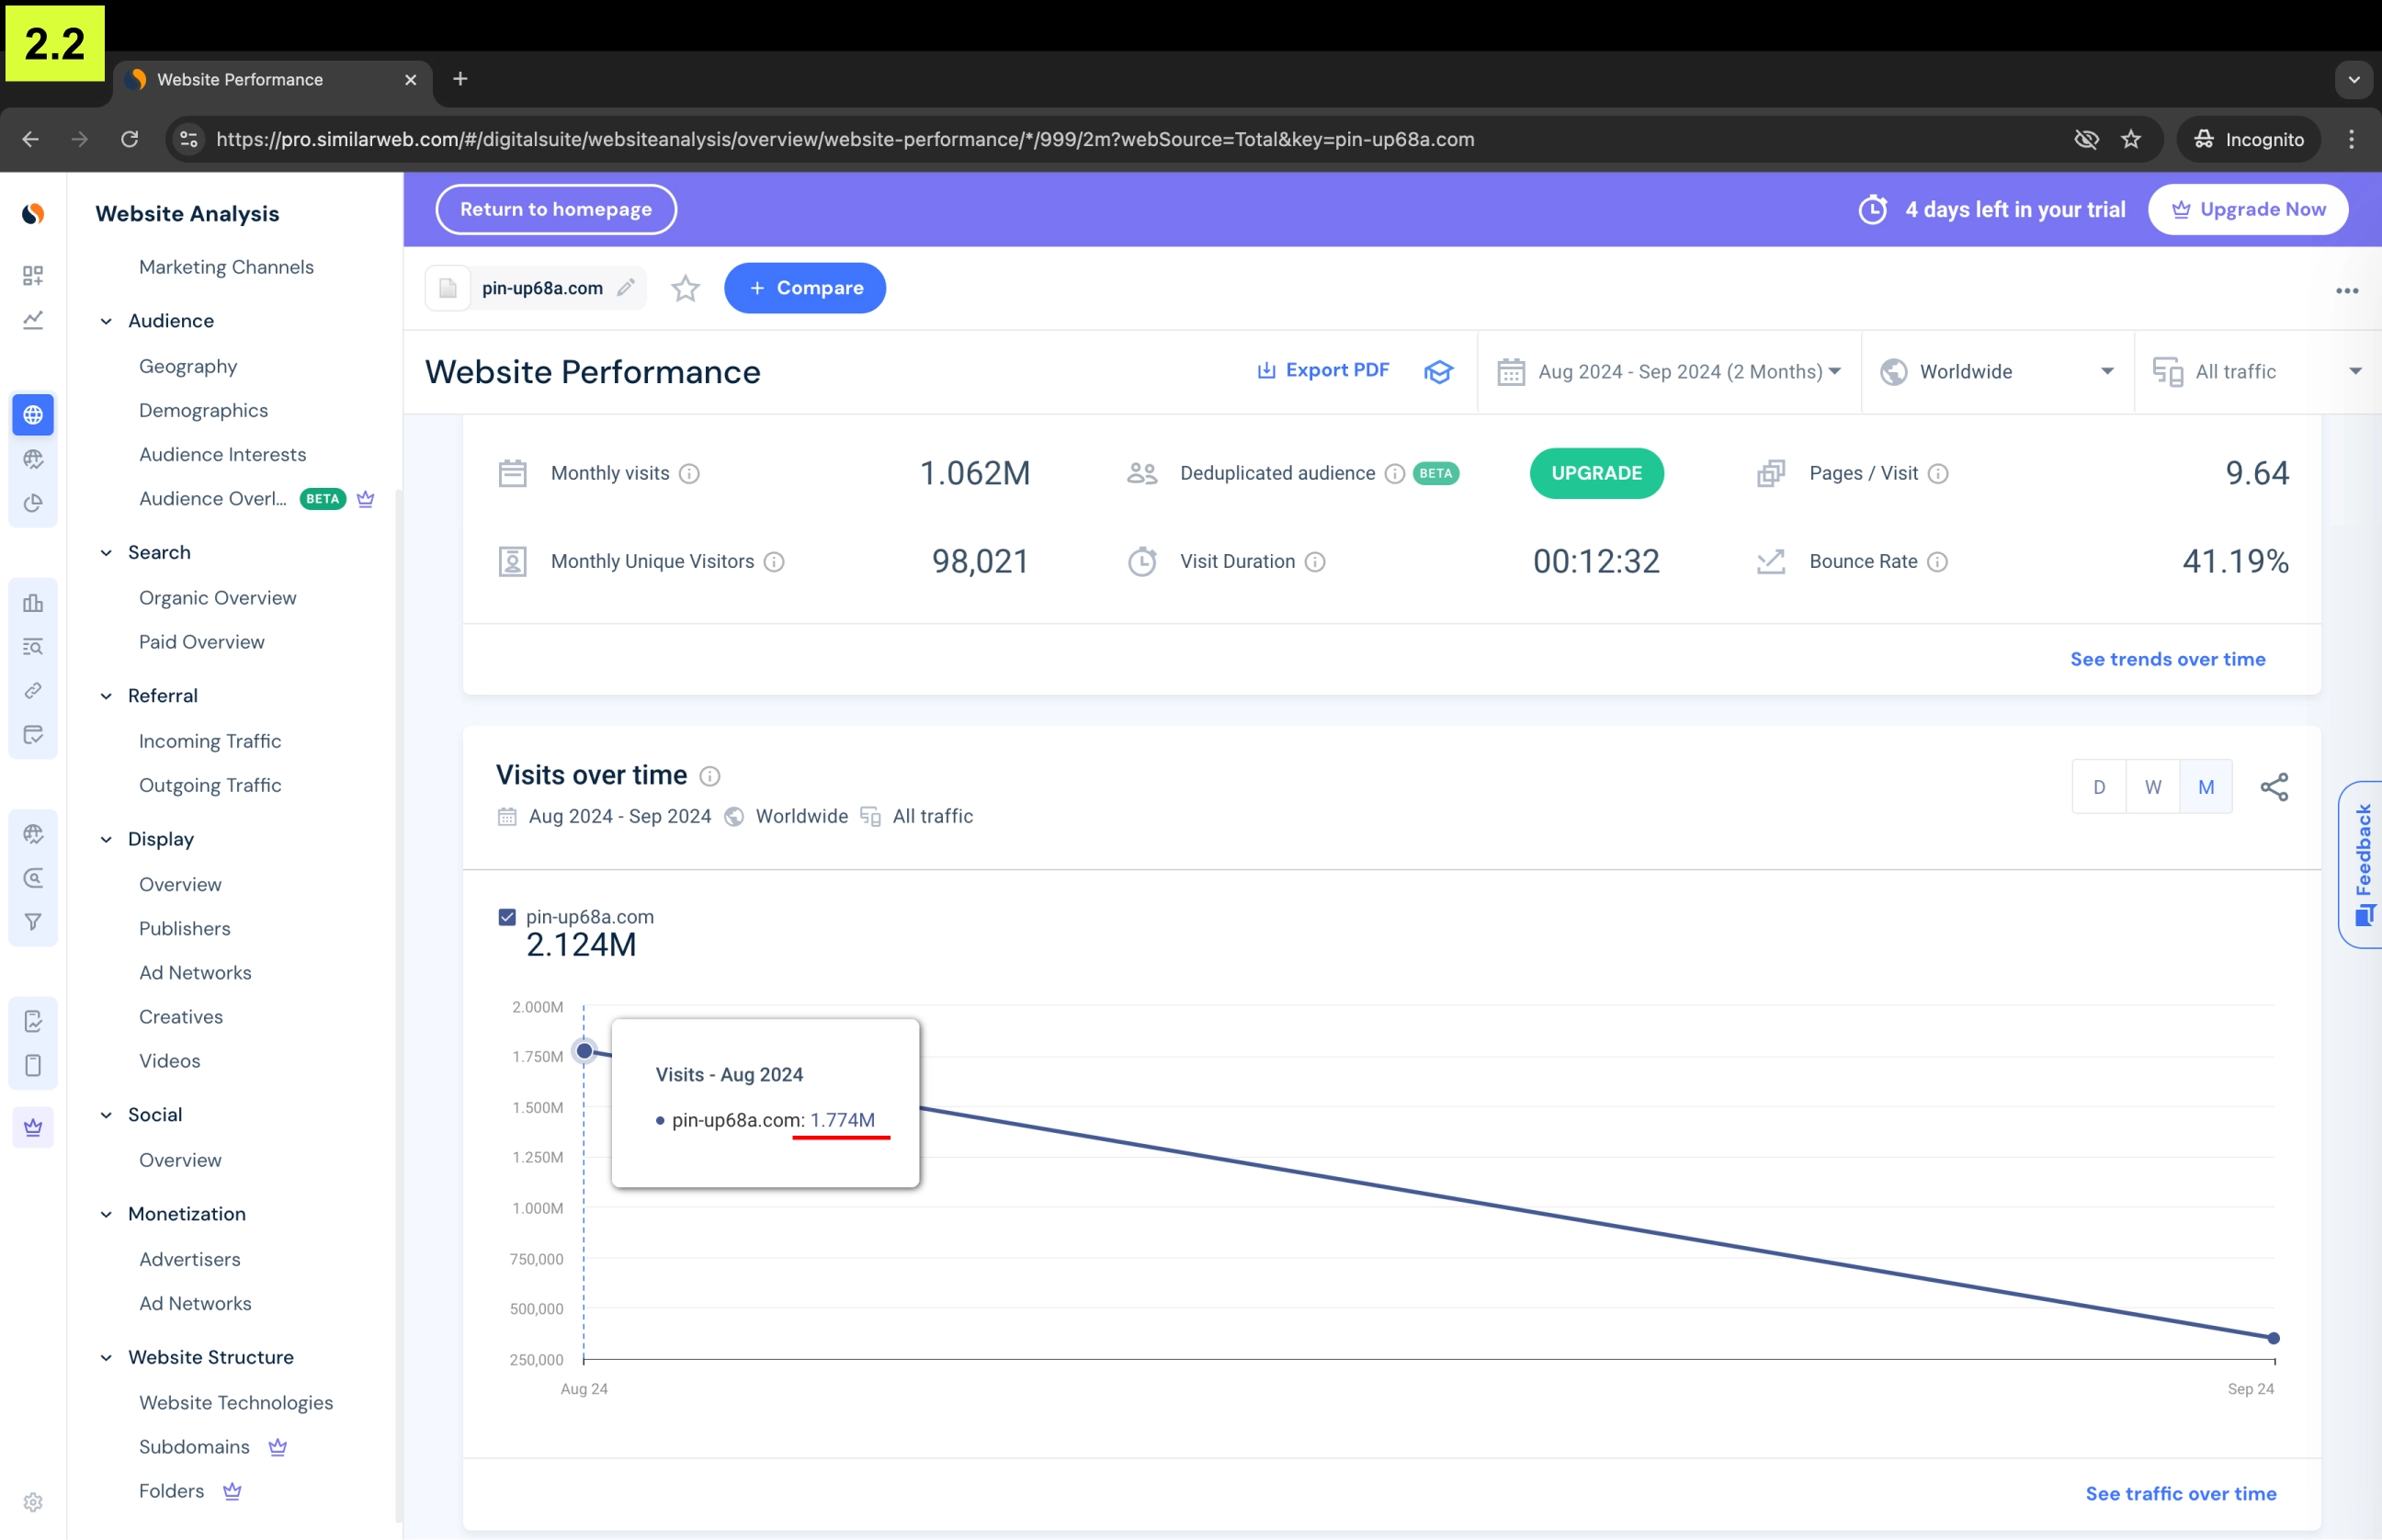Select the globe Website Analysis icon in sidebar
Viewport: 2382px width, 1540px height.
(33, 414)
